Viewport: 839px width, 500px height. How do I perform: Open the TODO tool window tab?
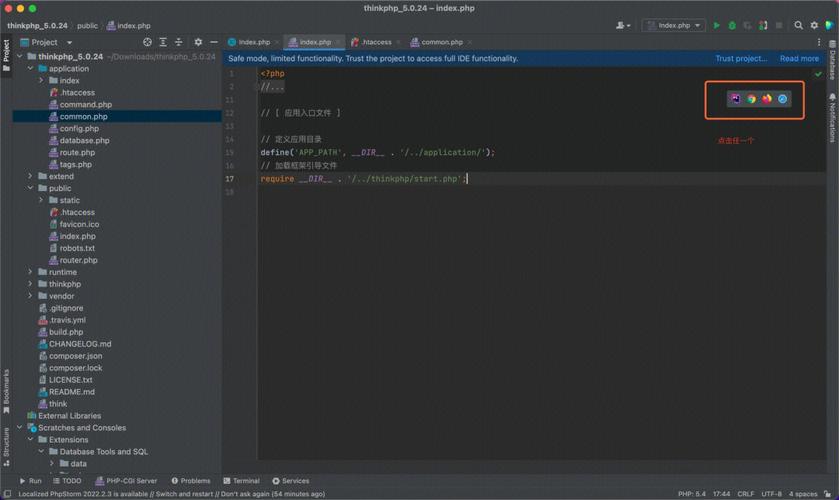67,481
